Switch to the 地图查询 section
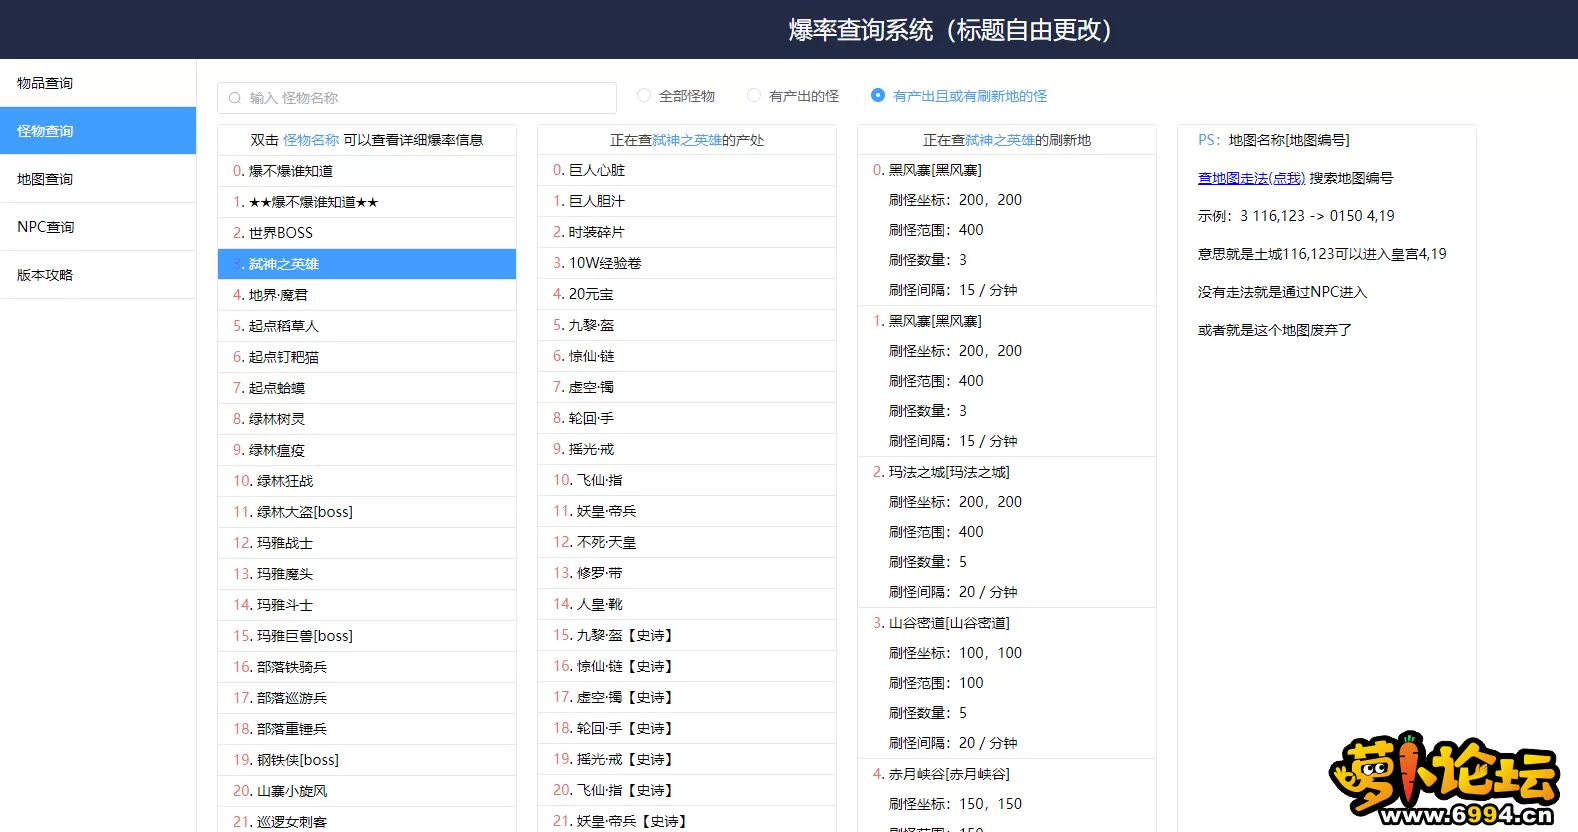1578x832 pixels. (98, 179)
